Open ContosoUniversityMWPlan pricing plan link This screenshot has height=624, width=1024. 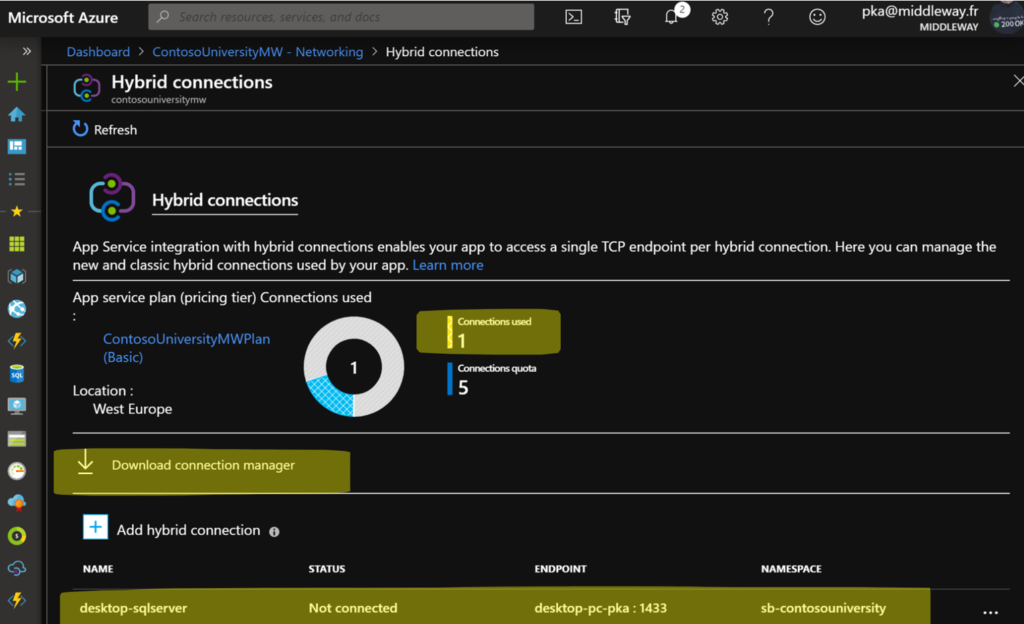point(186,338)
